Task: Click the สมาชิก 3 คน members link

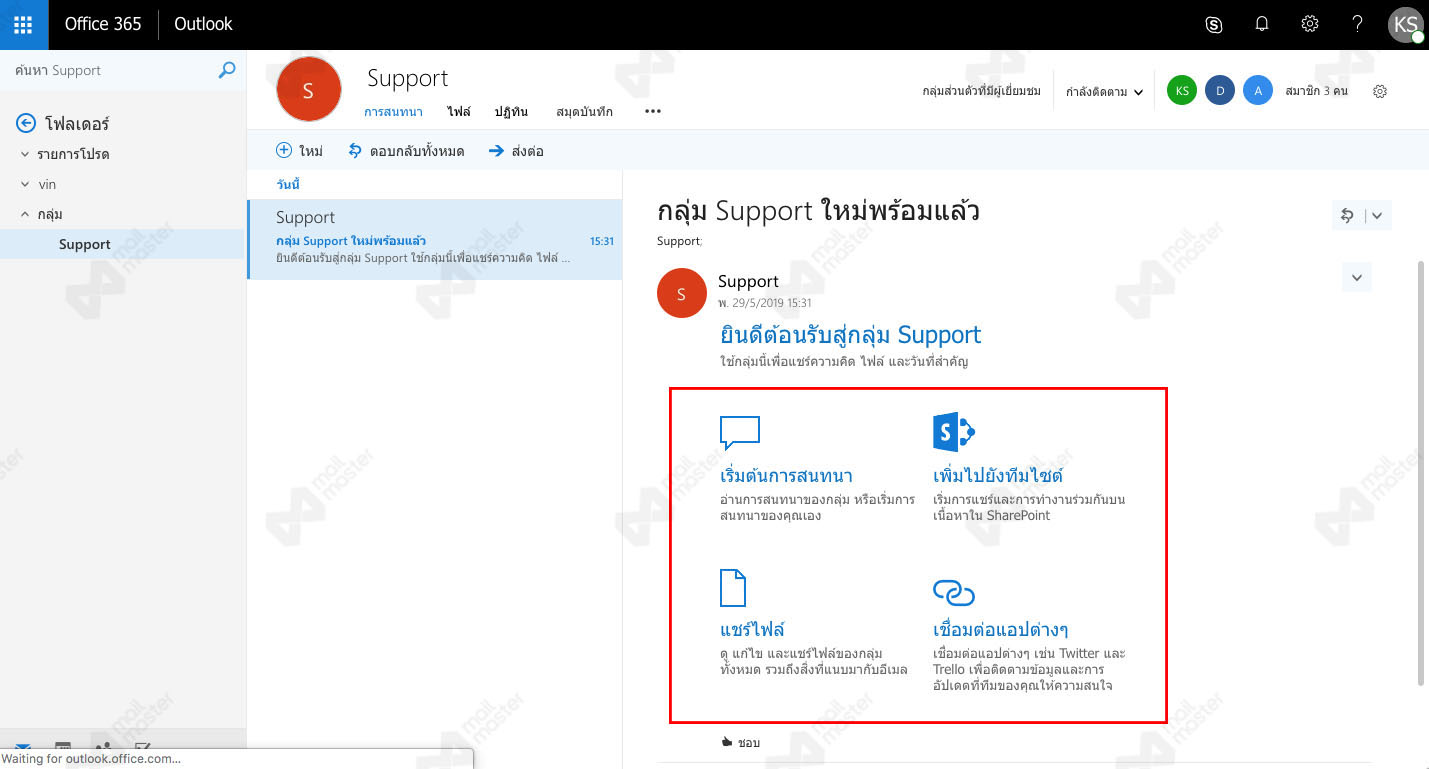Action: click(1316, 91)
